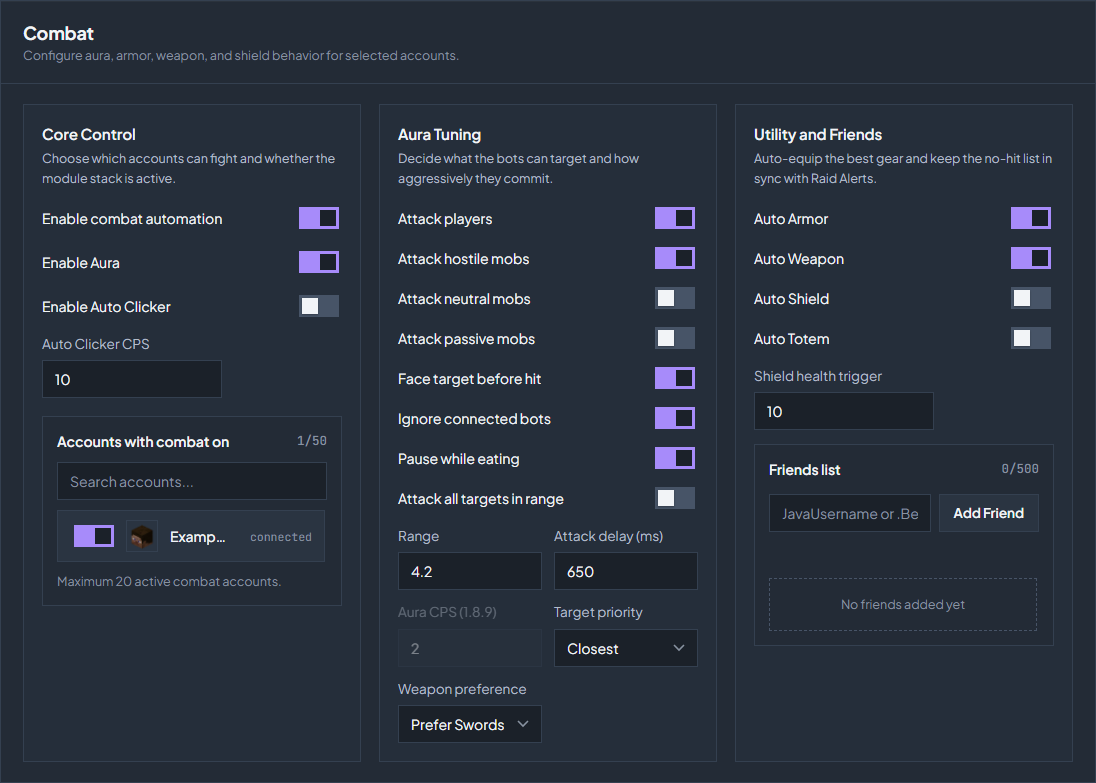Switch off Attack hostile mobs
This screenshot has height=783, width=1096.
[675, 258]
